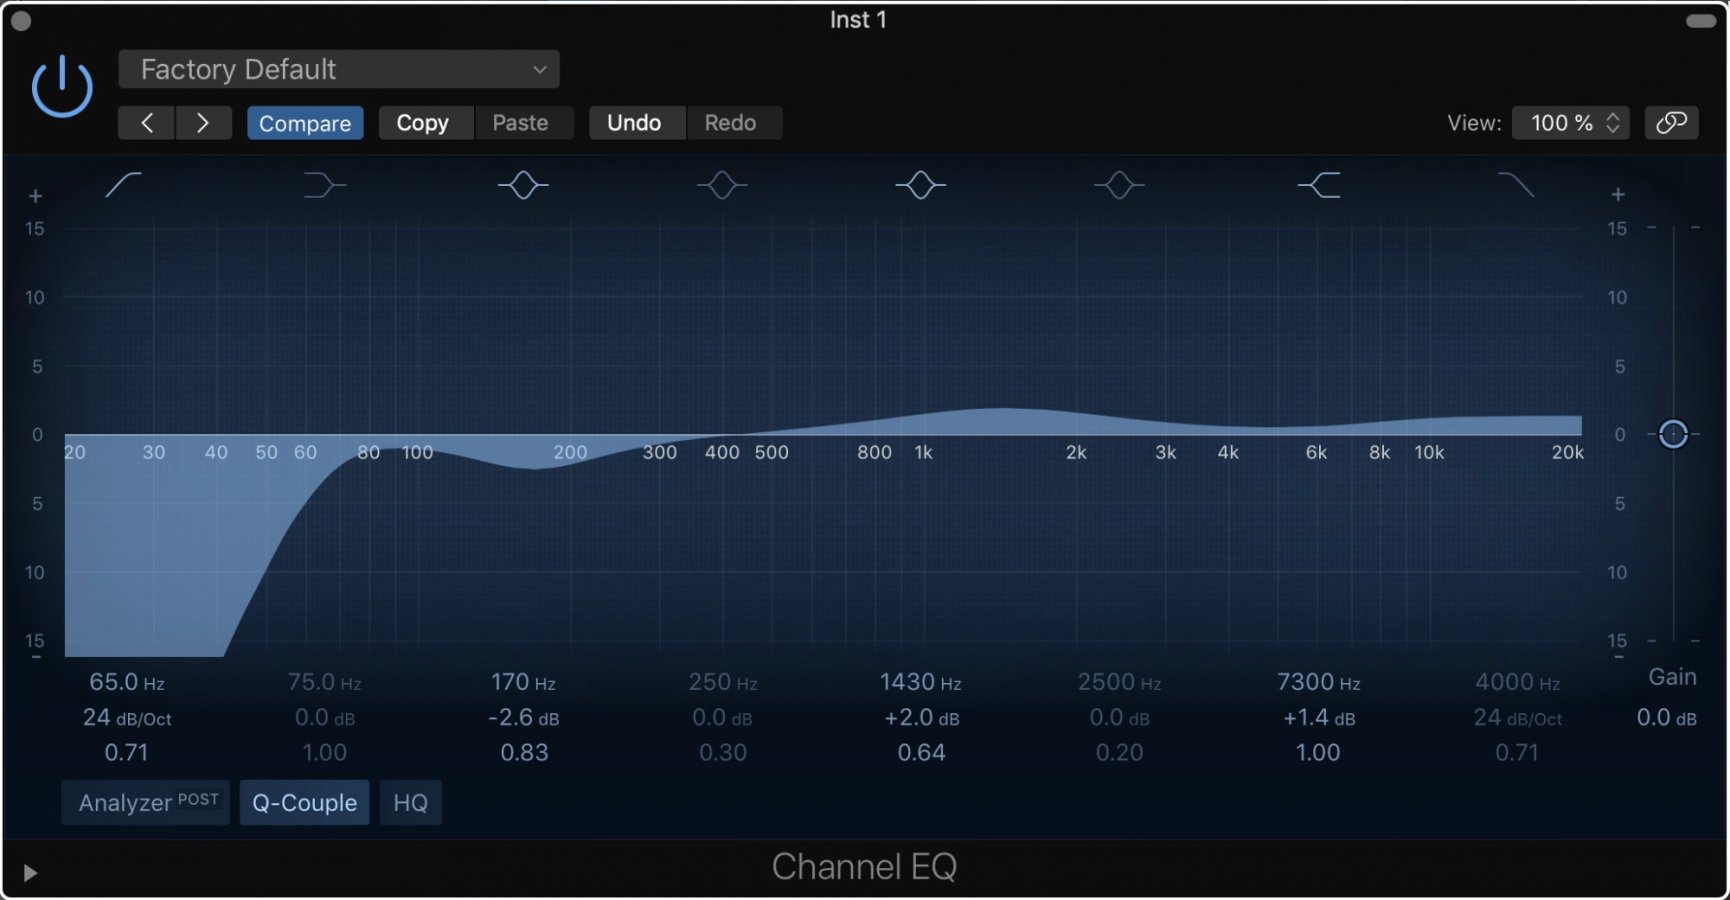This screenshot has height=900, width=1730.
Task: Enable HQ mode
Action: [x=410, y=802]
